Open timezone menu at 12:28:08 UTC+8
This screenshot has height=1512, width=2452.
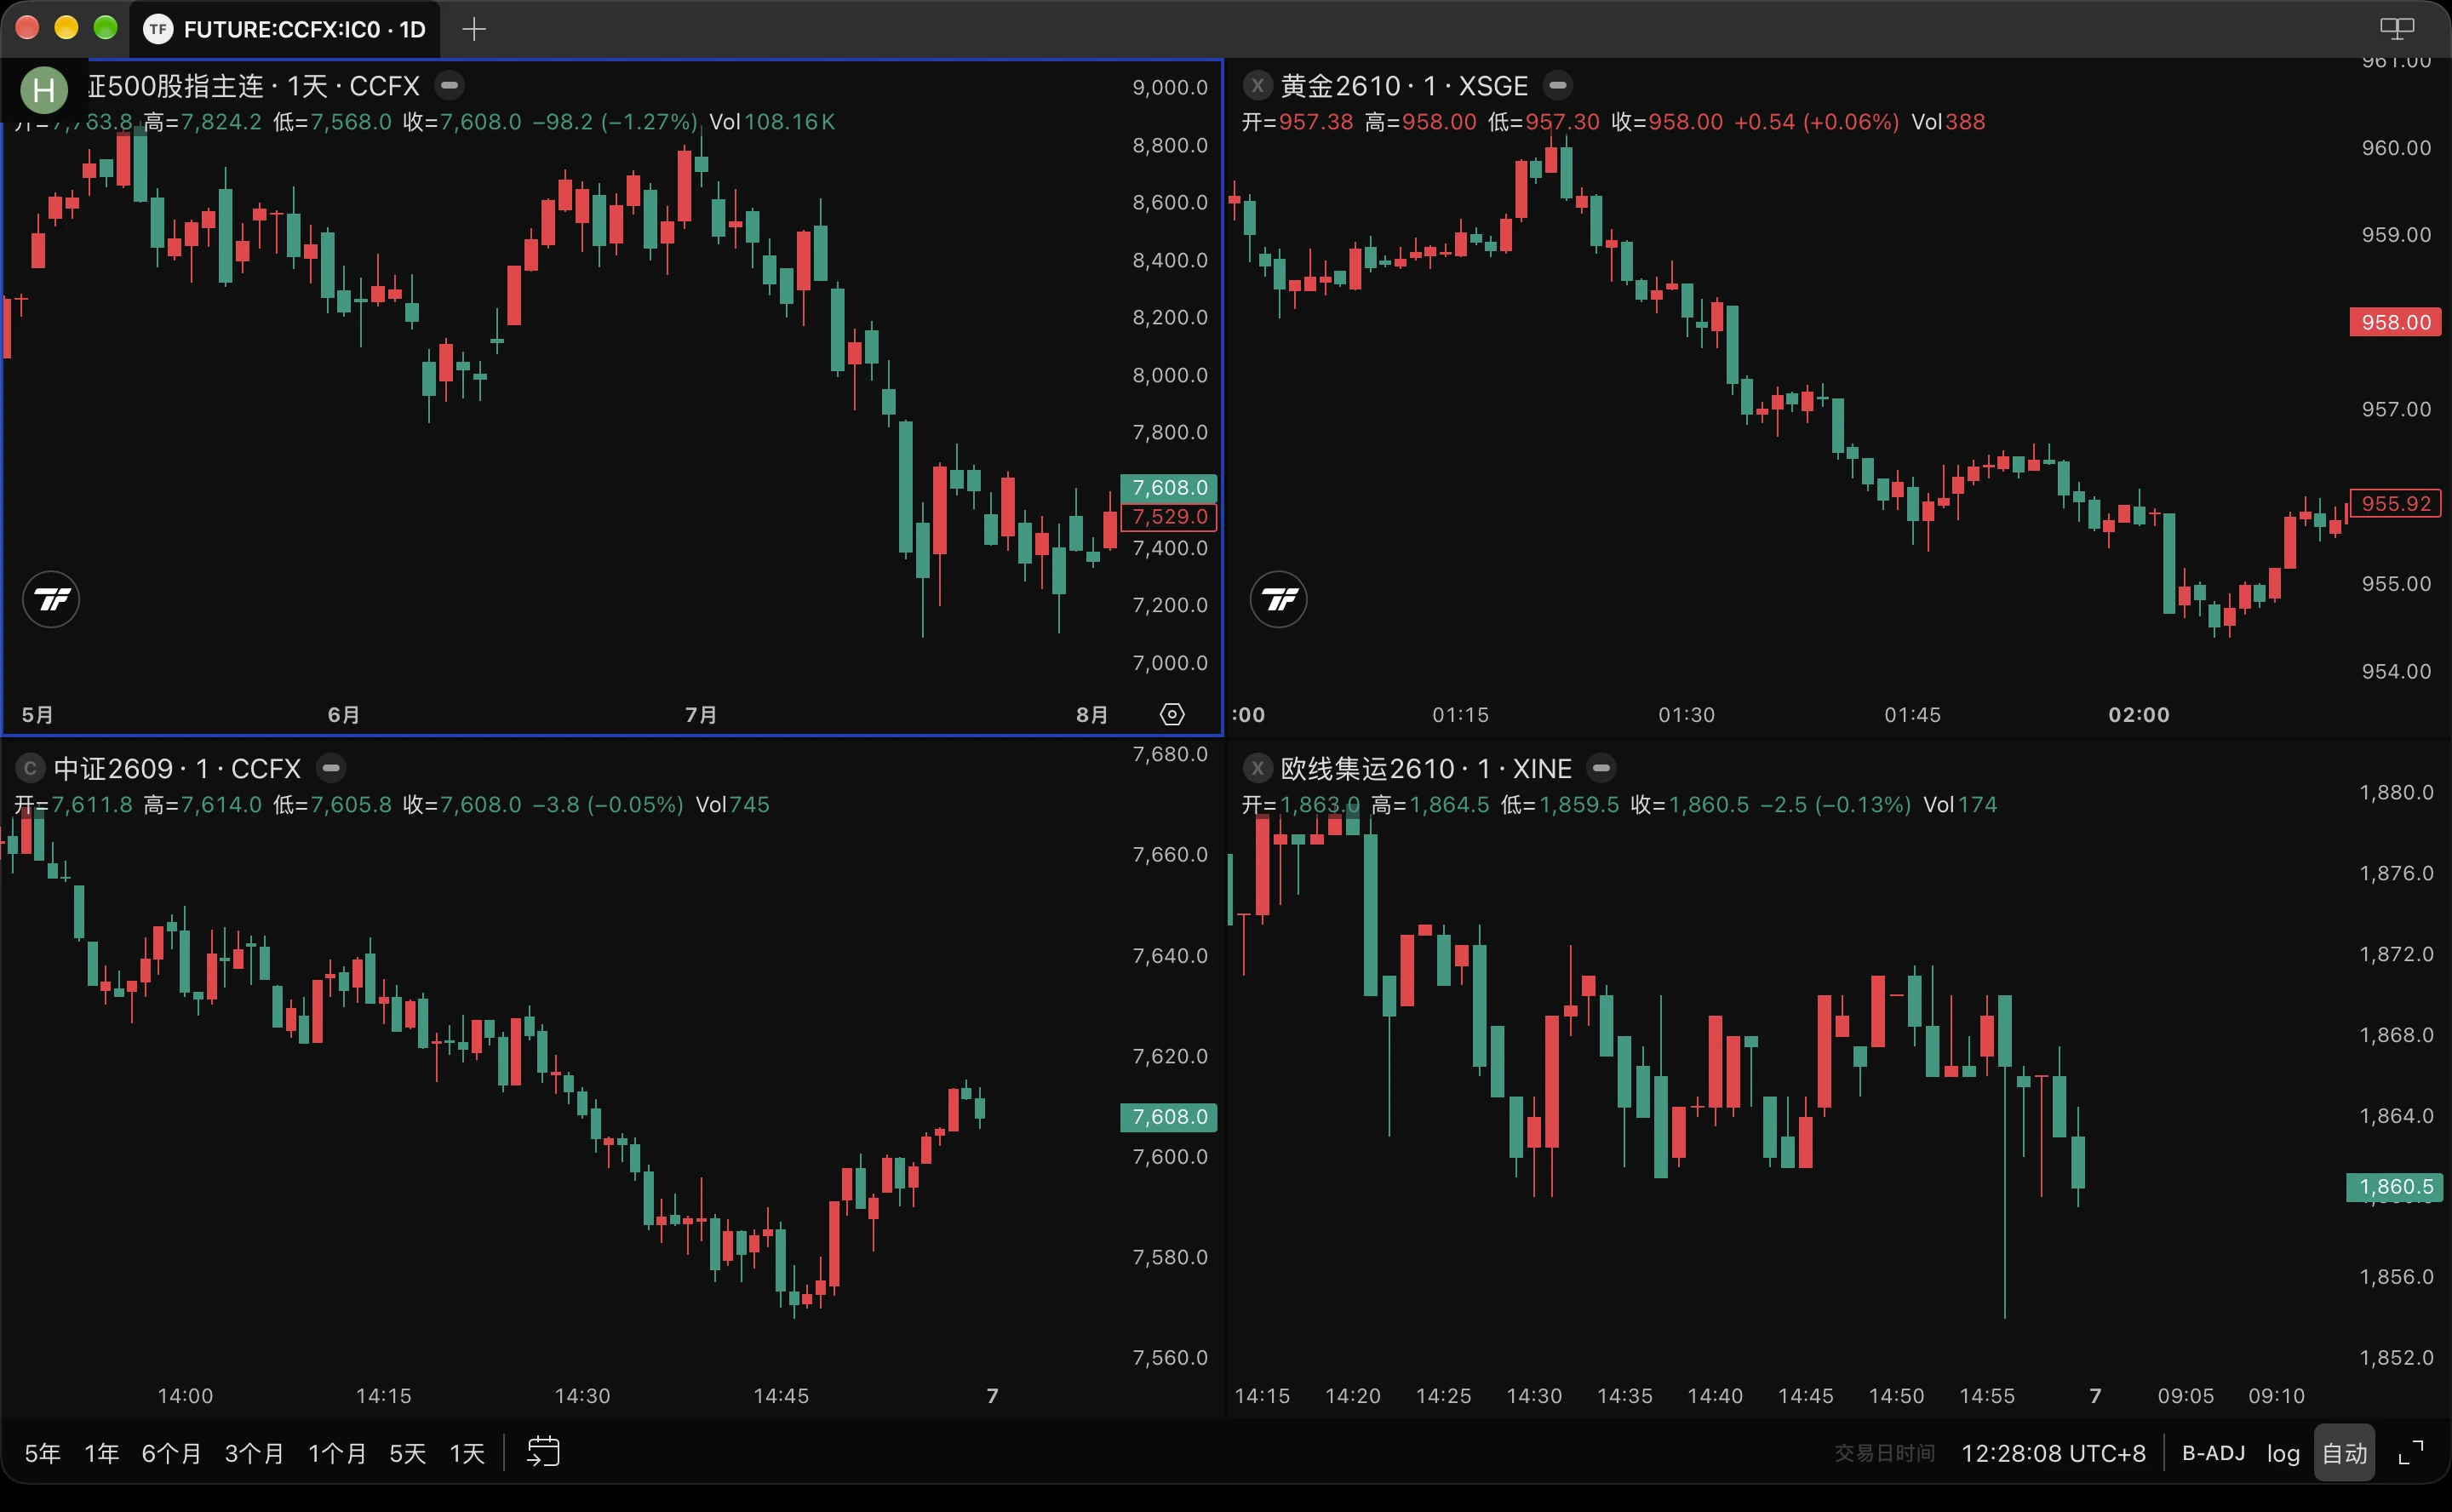tap(2053, 1453)
